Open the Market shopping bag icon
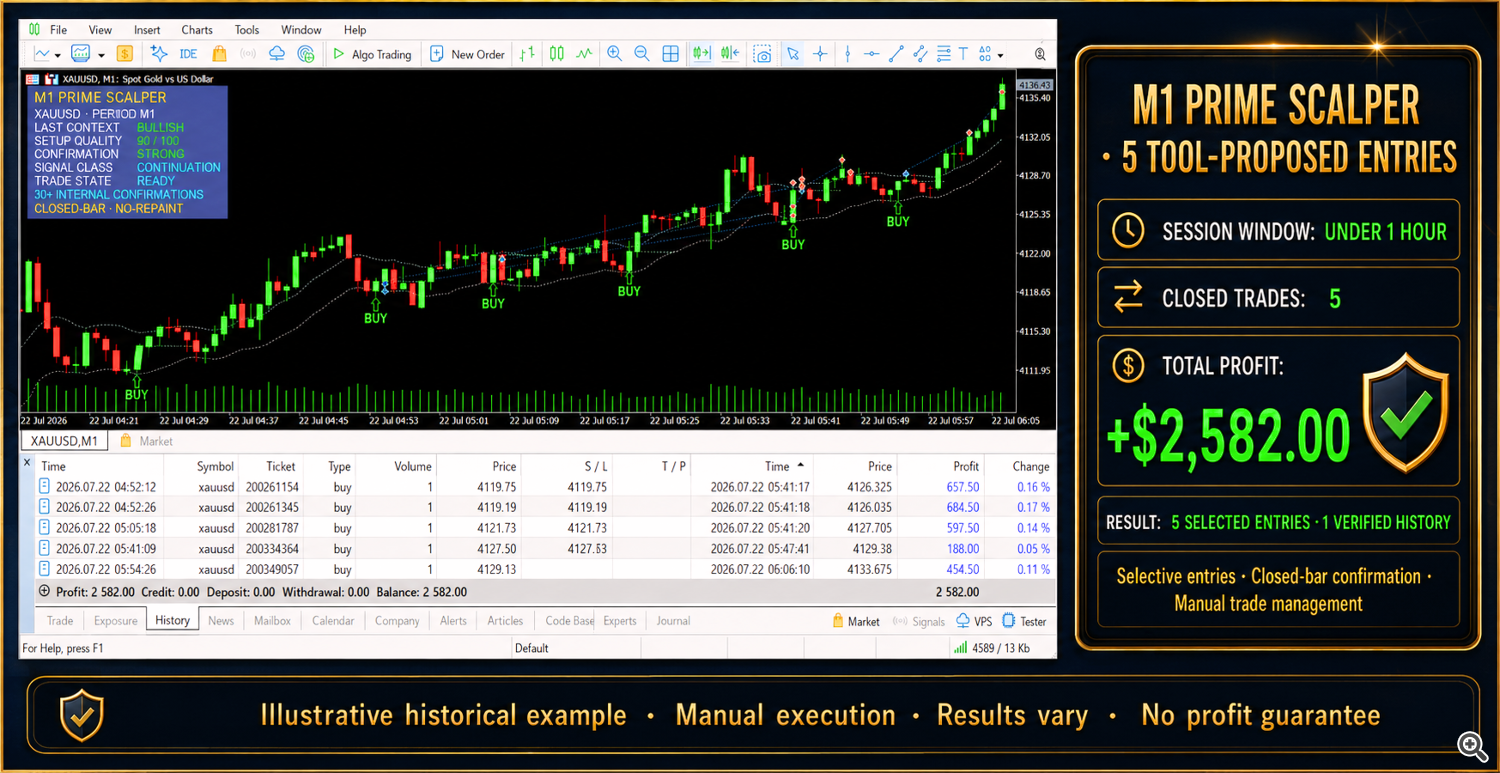This screenshot has width=1500, height=773. tap(219, 54)
